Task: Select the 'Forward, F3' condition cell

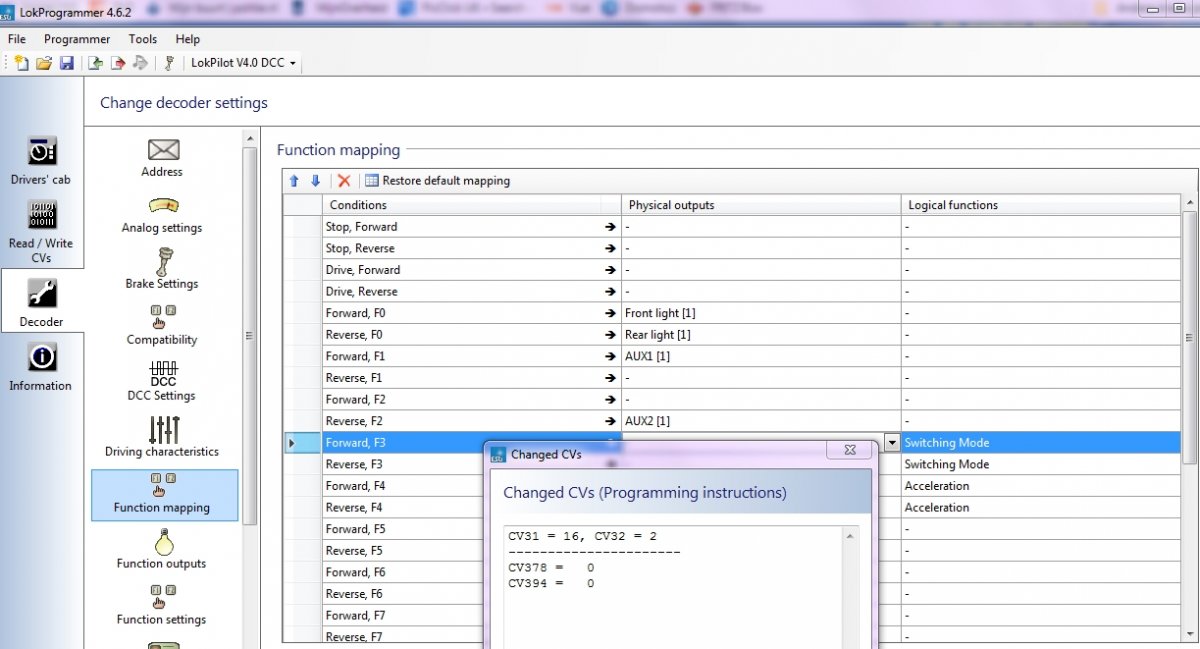Action: point(472,442)
